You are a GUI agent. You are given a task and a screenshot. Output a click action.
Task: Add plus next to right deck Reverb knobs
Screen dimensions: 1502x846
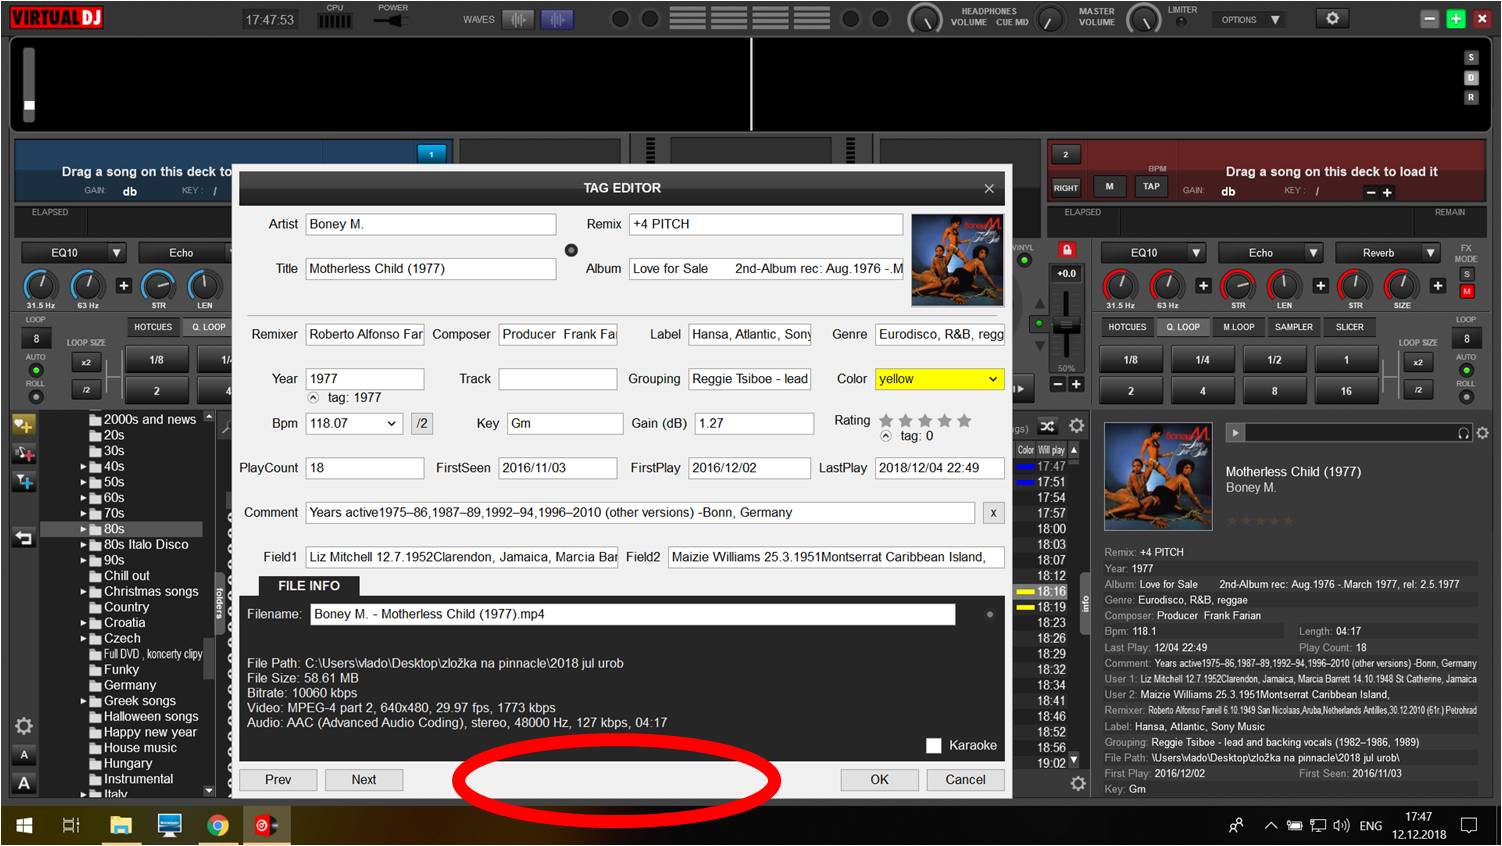1437,286
